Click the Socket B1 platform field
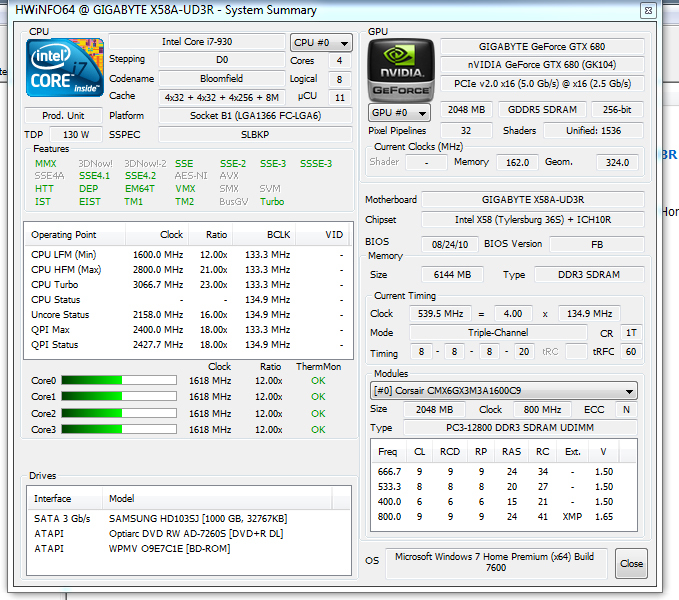 click(x=255, y=116)
